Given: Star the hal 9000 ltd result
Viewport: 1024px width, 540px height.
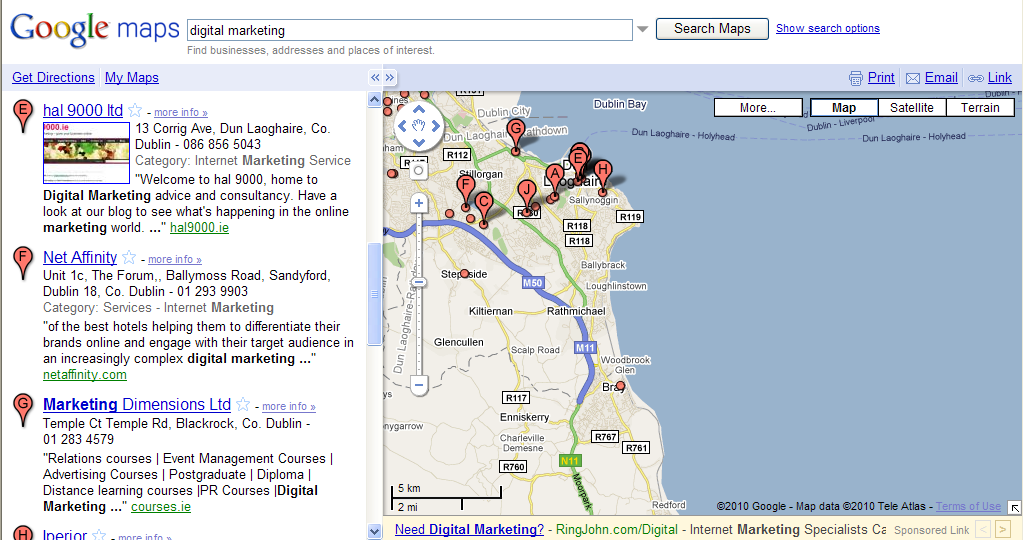Looking at the screenshot, I should tap(135, 110).
